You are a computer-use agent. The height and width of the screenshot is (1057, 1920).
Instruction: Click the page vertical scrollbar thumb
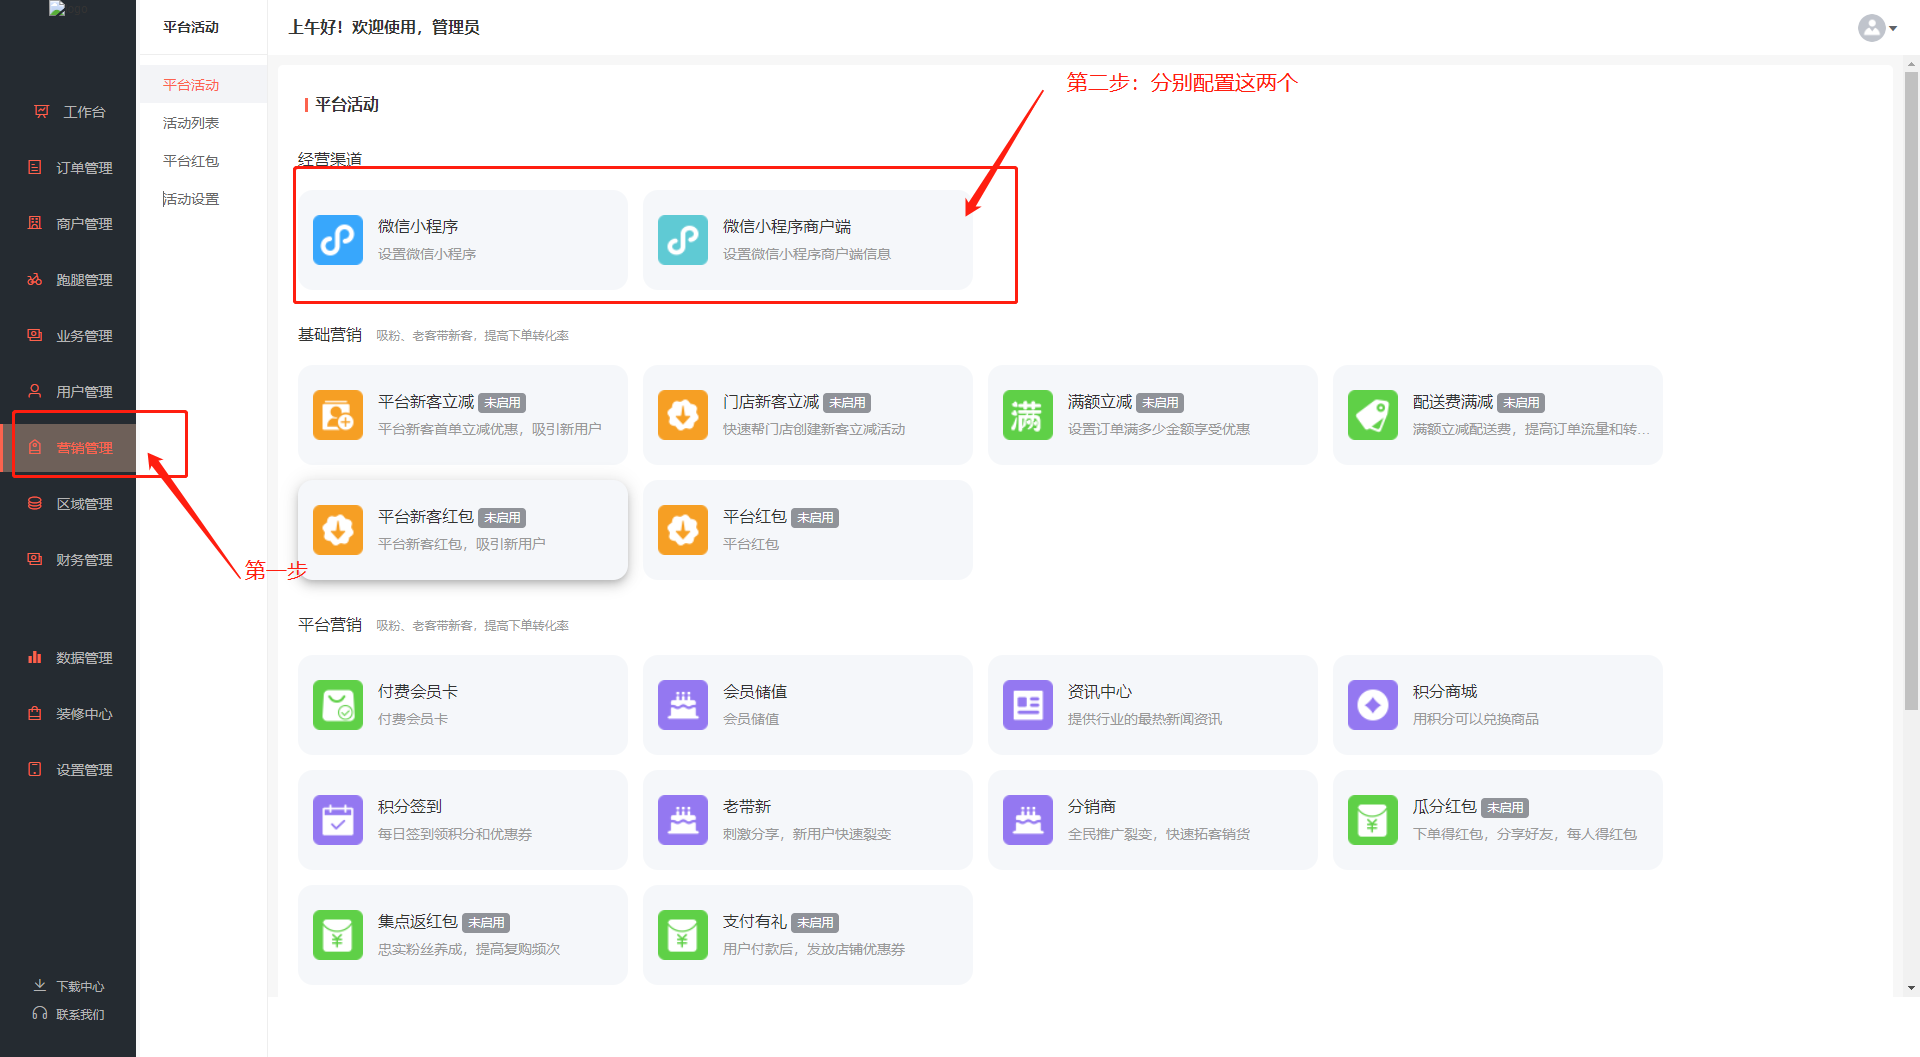tap(1911, 390)
